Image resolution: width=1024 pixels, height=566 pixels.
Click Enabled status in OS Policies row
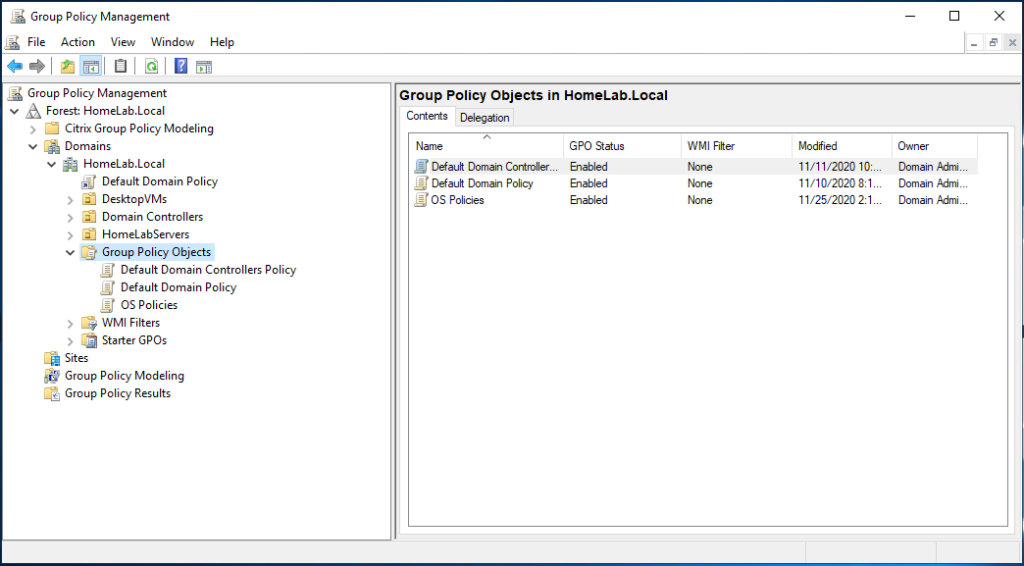588,200
